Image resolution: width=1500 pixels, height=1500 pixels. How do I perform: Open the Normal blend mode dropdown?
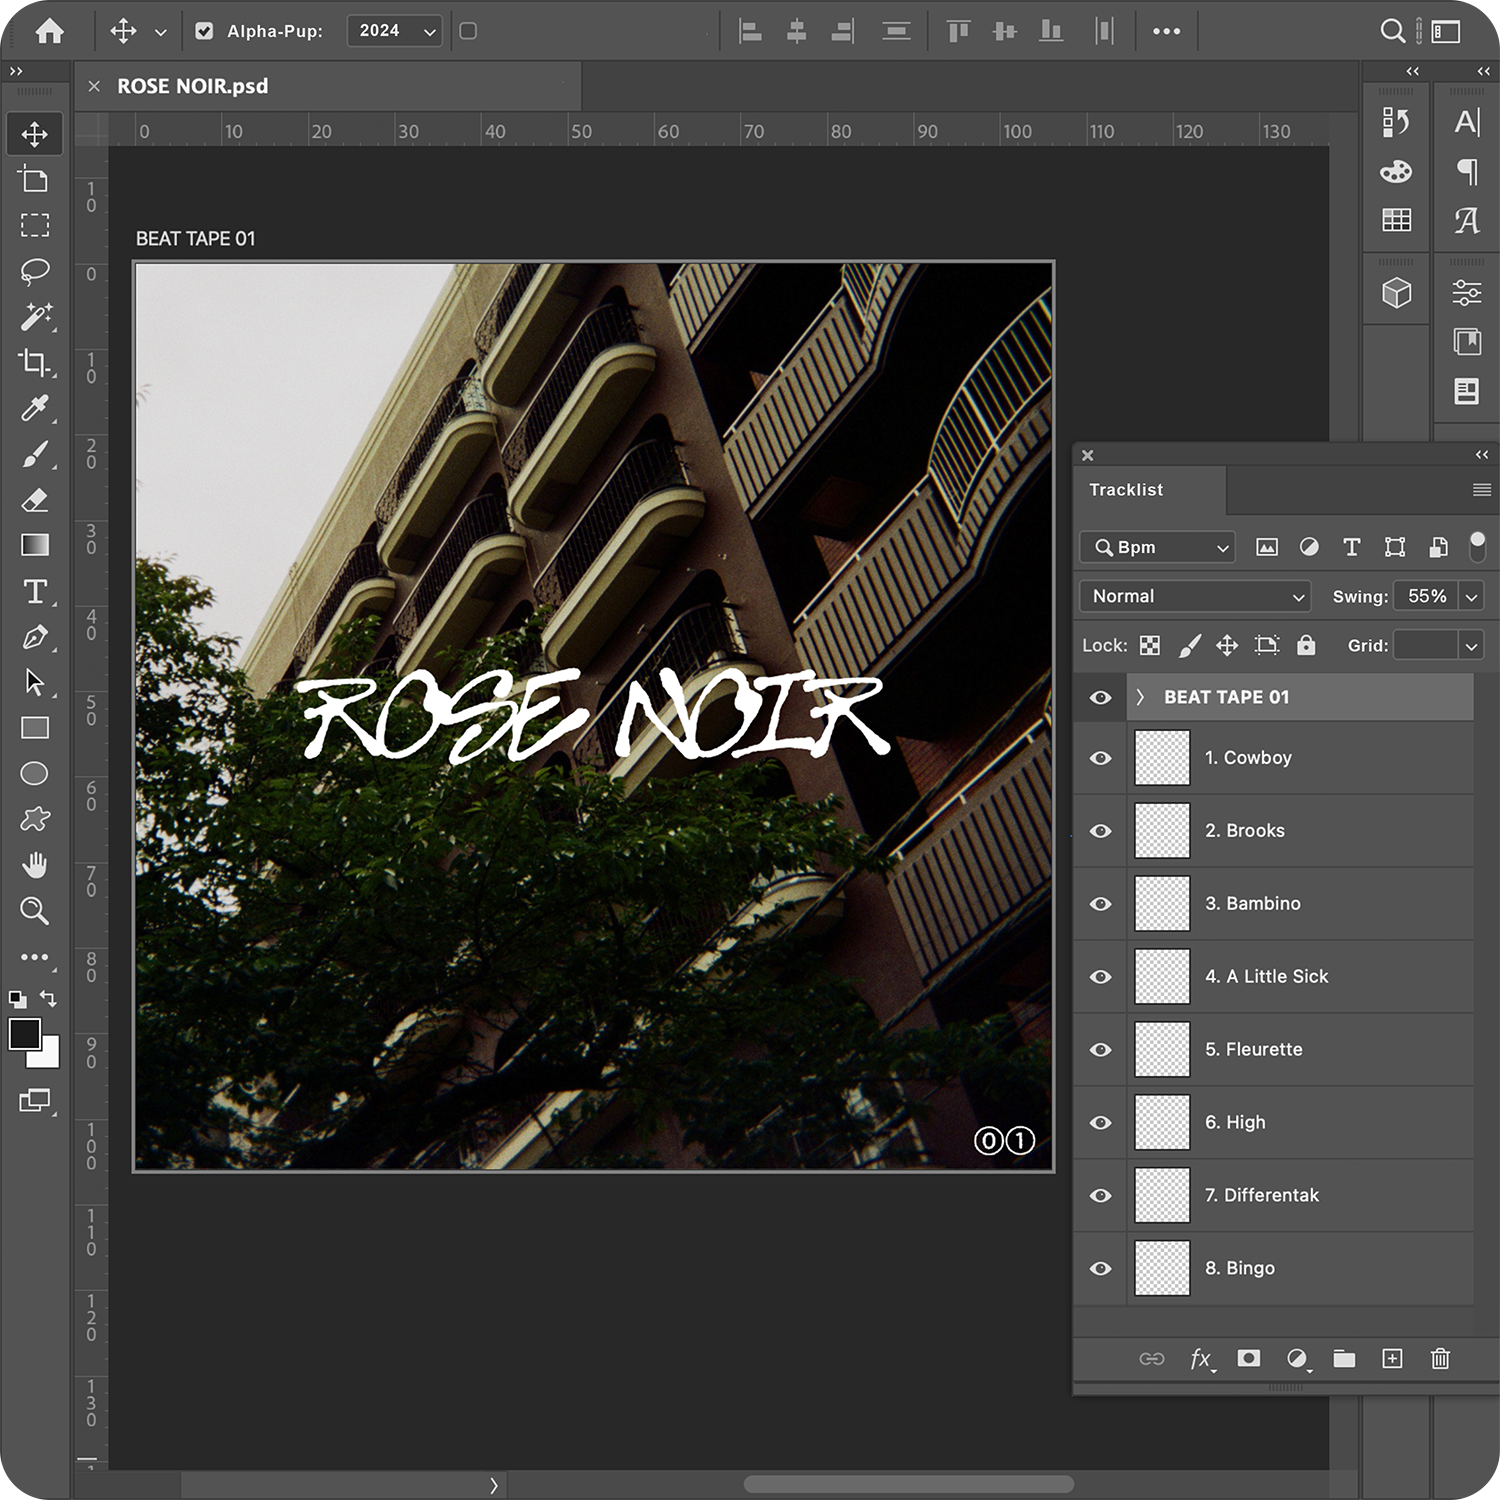(1195, 597)
